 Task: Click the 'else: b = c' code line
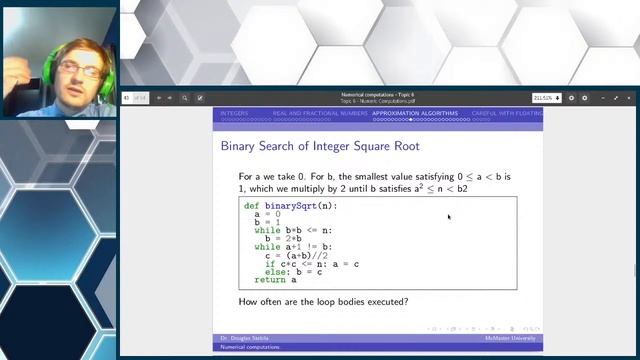pyautogui.click(x=293, y=272)
